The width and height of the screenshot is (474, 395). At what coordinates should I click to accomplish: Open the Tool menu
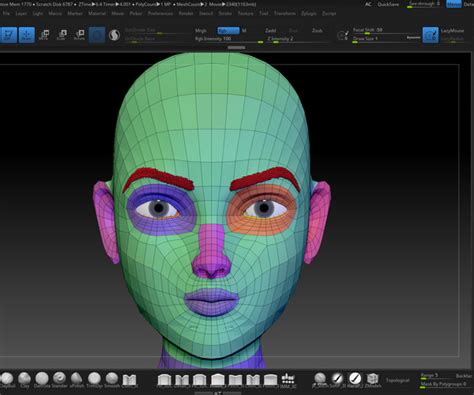pos(263,14)
